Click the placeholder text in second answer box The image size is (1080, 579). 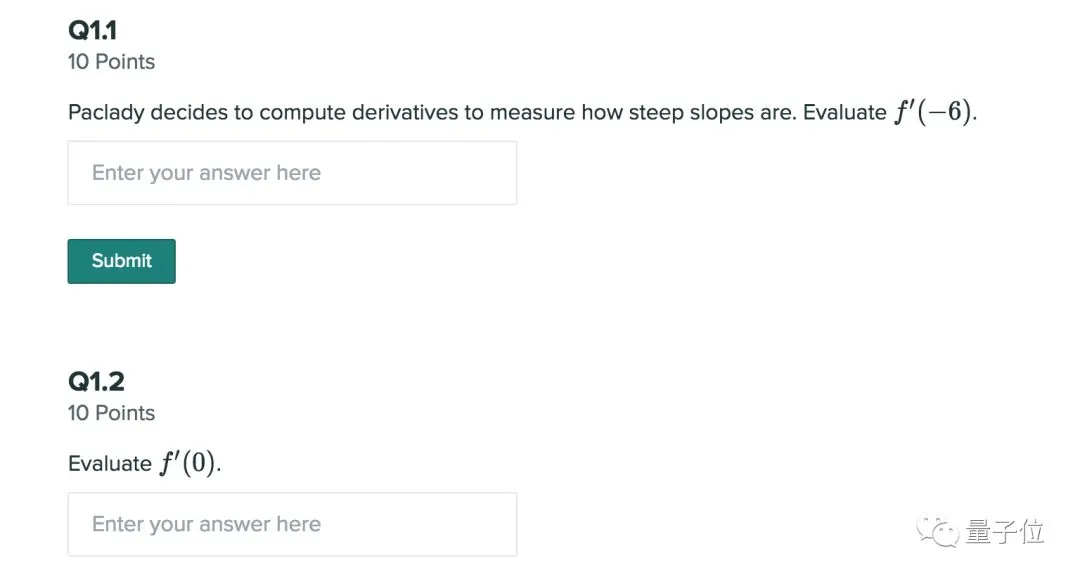tap(206, 524)
